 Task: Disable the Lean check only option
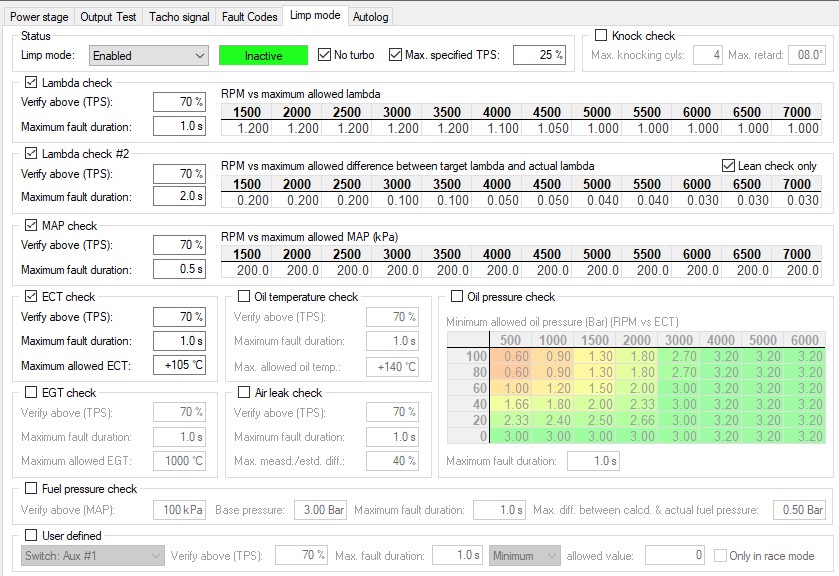pos(727,165)
